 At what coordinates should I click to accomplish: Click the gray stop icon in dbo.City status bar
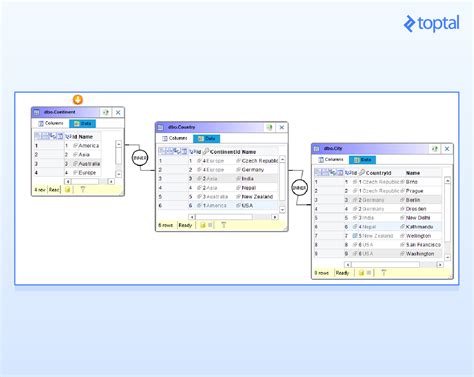pos(369,273)
